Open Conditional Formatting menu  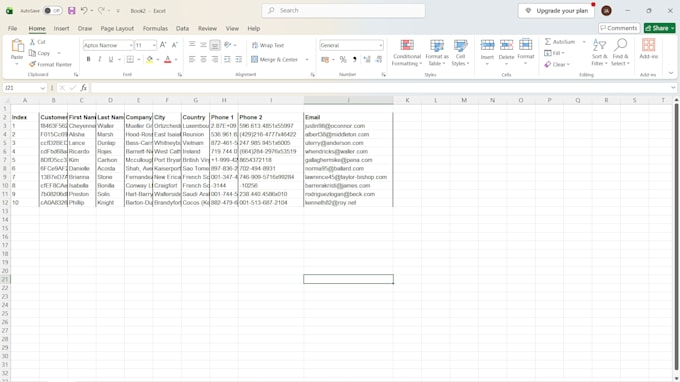click(407, 52)
